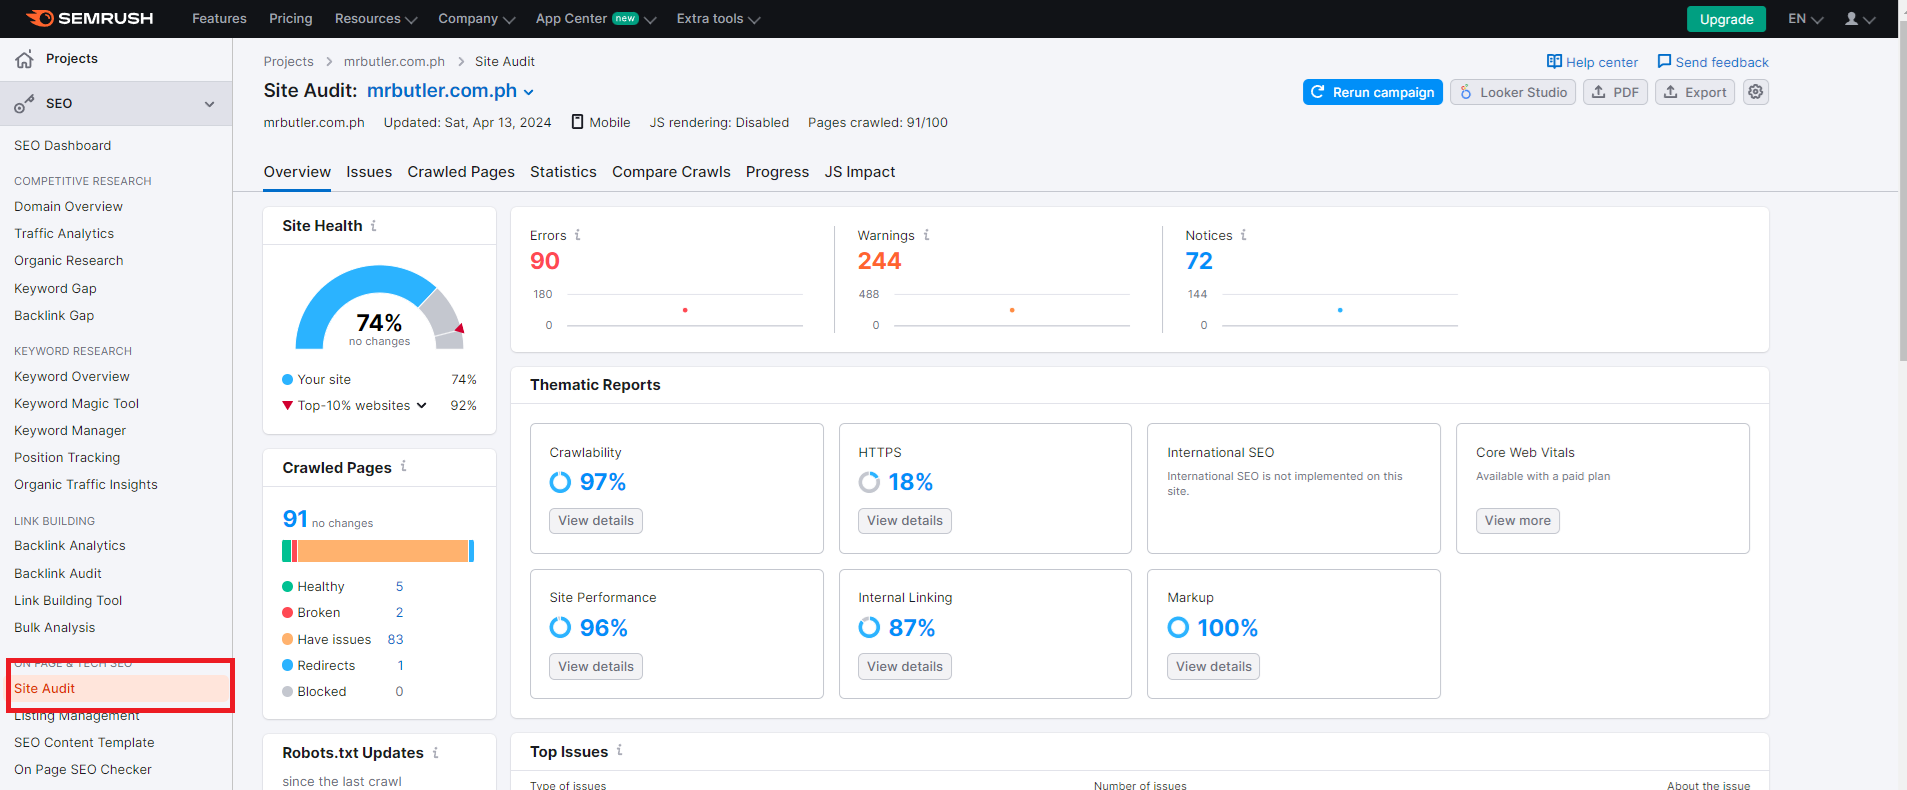Viewport: 1907px width, 790px height.
Task: Open settings gear for Site Audit
Action: click(1756, 92)
